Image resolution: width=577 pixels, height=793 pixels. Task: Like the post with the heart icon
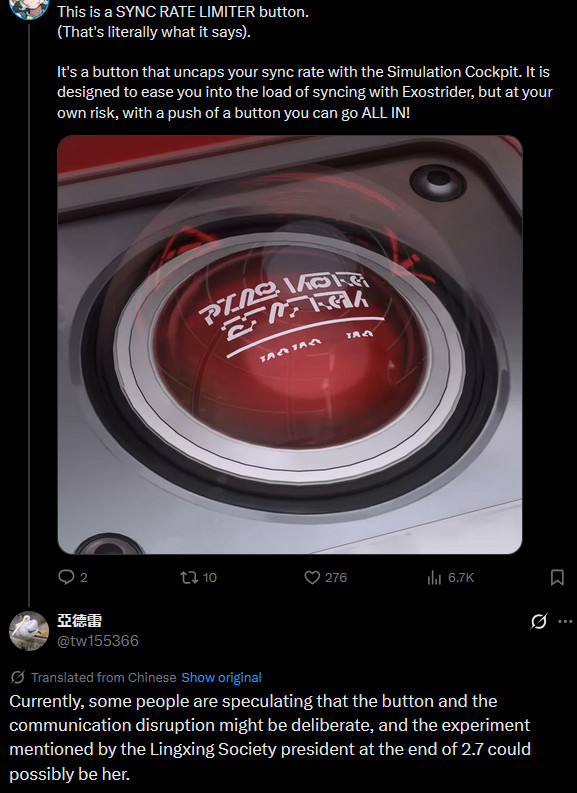coord(312,577)
